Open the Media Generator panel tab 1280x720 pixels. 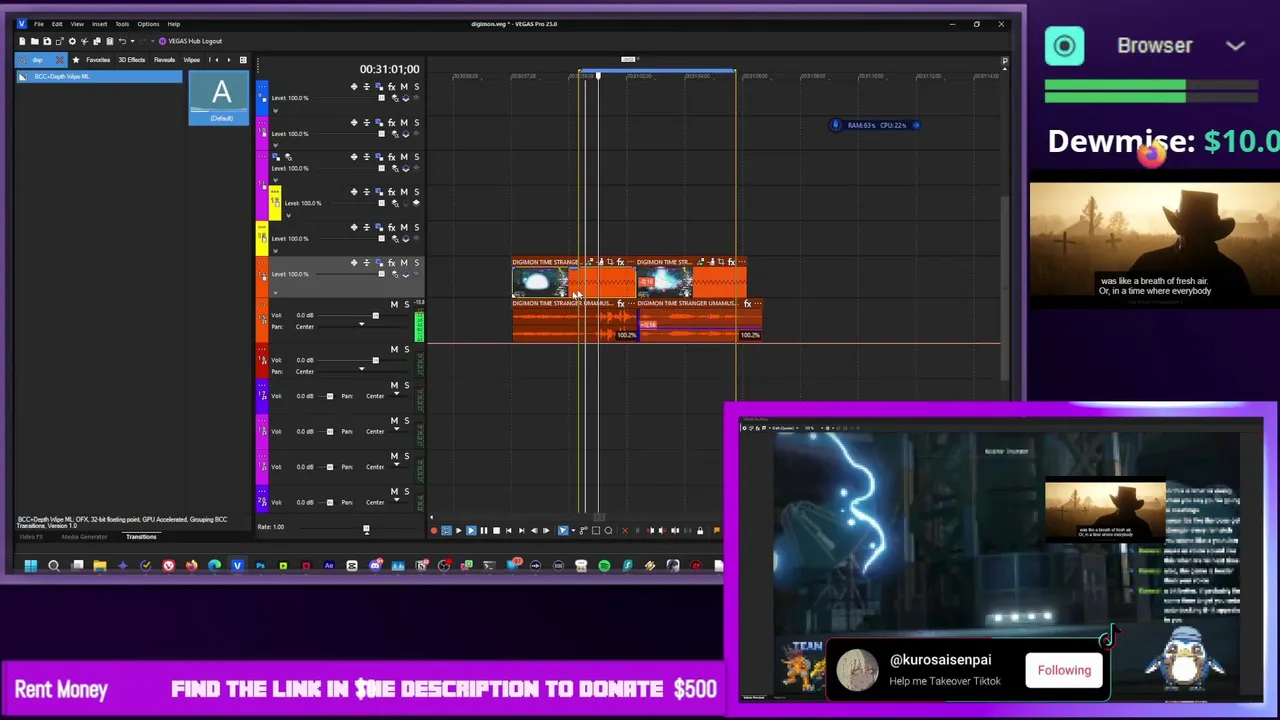[84, 537]
